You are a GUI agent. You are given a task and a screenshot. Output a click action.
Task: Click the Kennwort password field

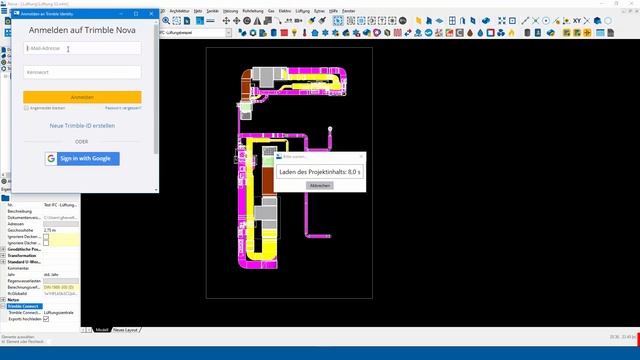[x=82, y=72]
